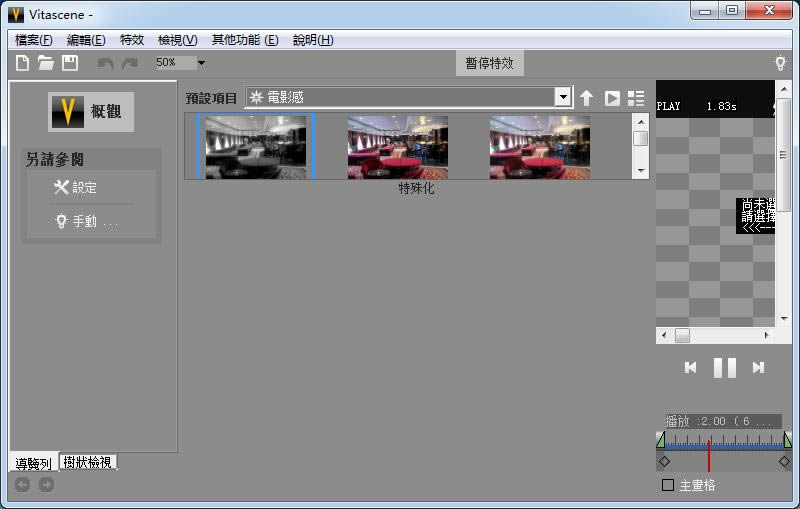Click the right keyframe diamond icon

point(784,462)
